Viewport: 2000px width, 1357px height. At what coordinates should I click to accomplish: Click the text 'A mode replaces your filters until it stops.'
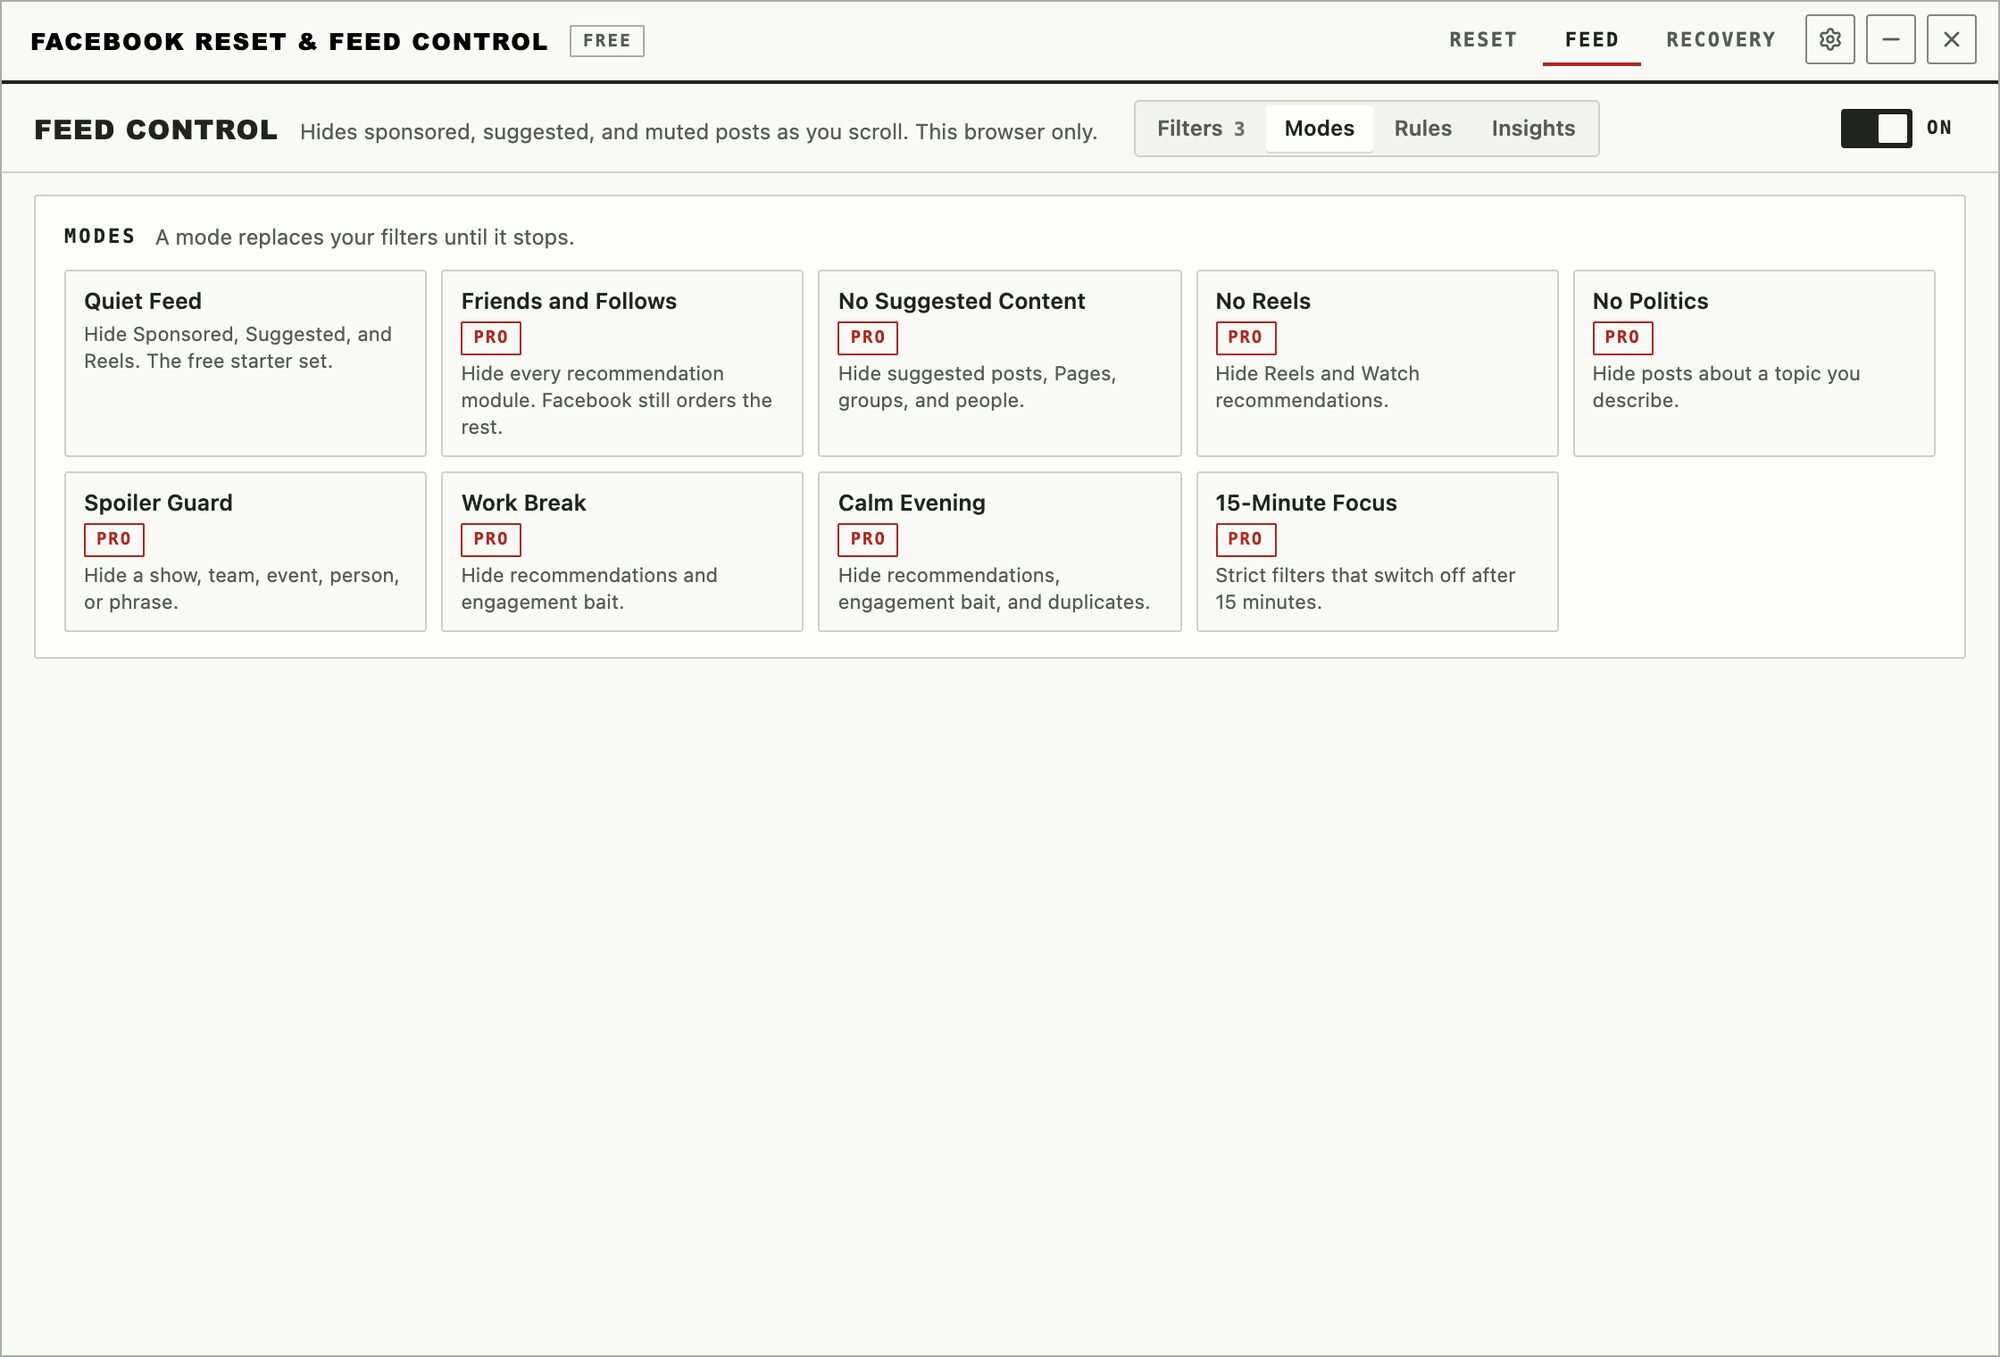tap(365, 237)
